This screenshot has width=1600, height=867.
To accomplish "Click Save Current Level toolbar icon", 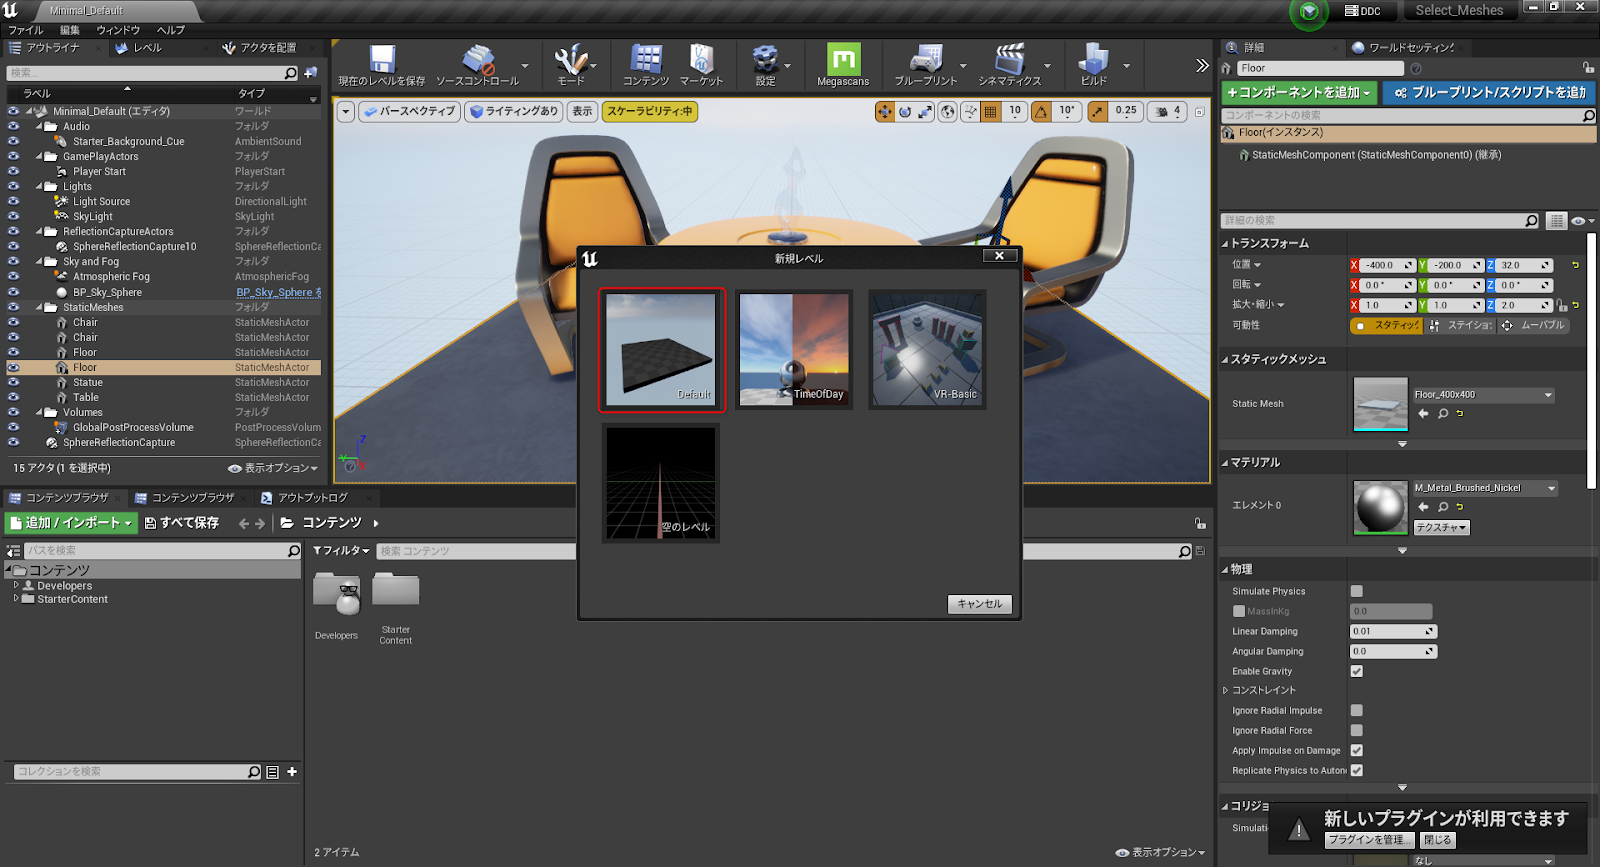I will pos(381,65).
